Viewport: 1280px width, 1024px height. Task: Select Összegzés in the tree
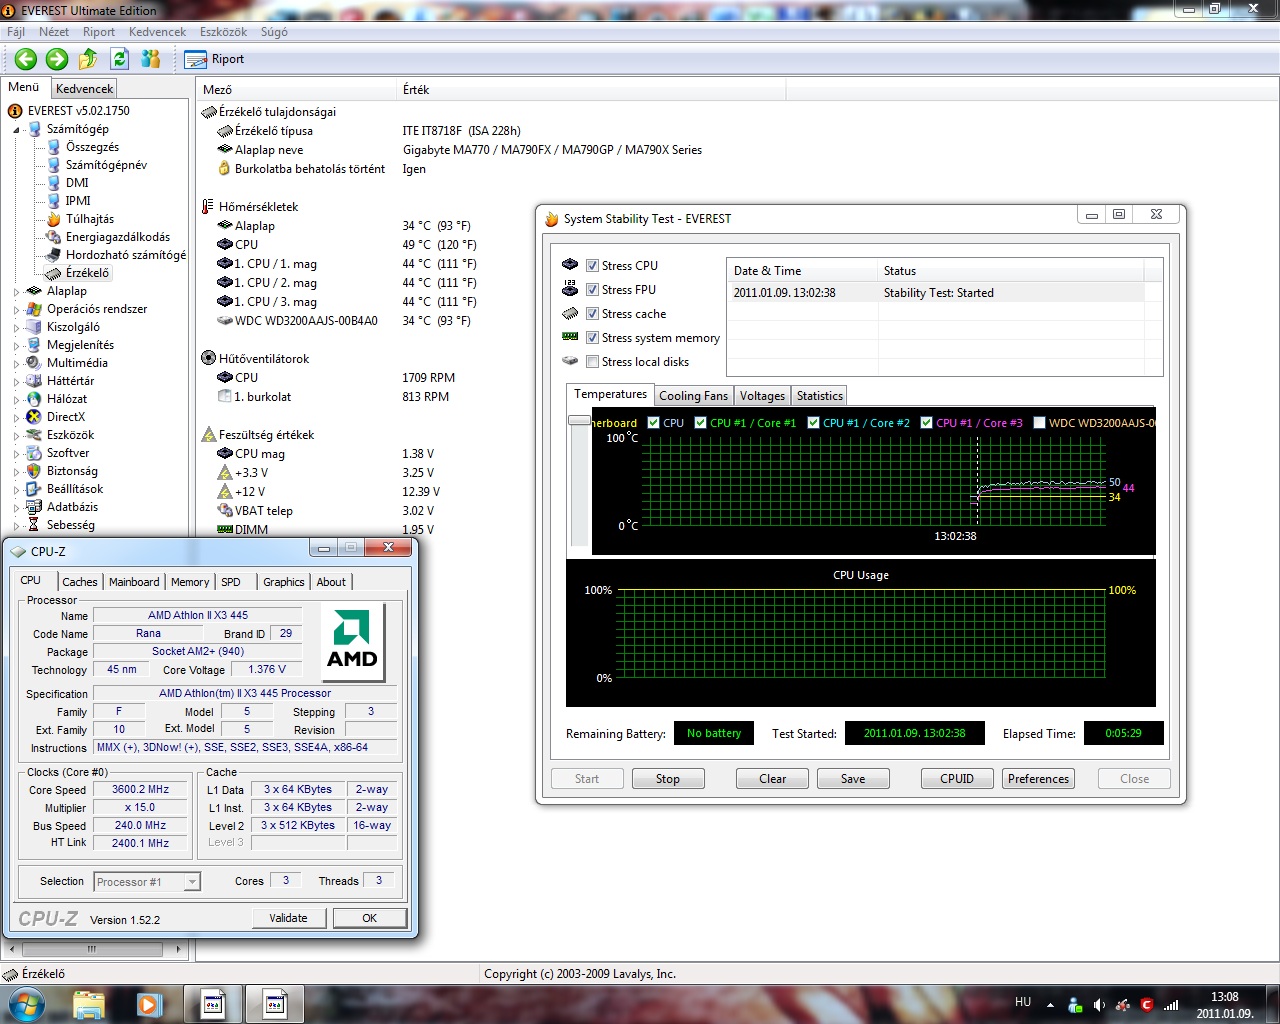pyautogui.click(x=92, y=147)
